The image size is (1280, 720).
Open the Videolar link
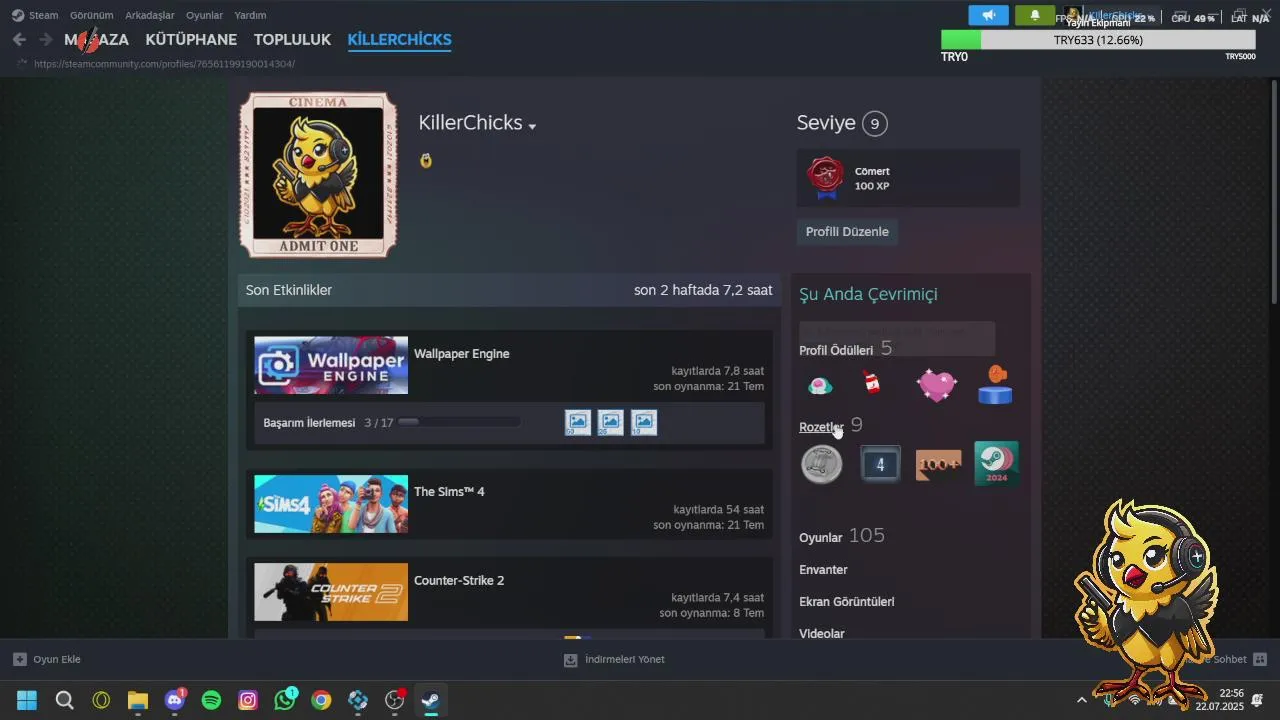click(x=822, y=634)
